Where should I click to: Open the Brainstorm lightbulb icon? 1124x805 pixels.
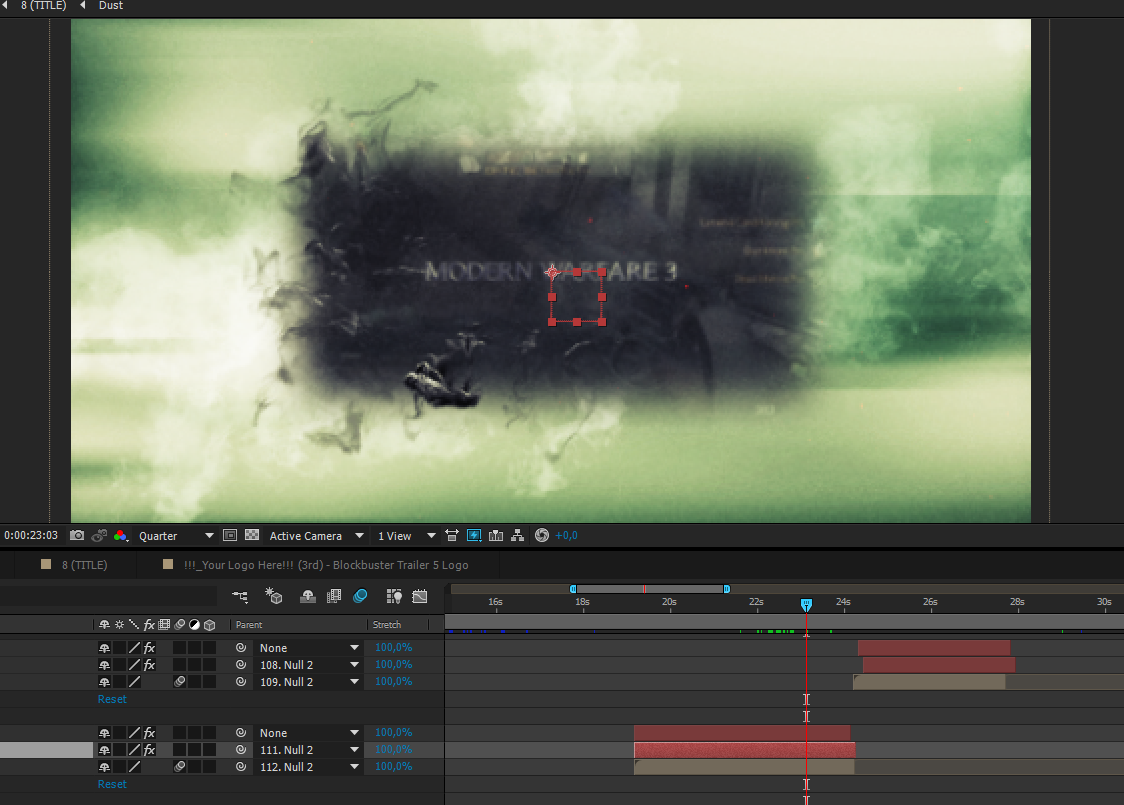click(x=394, y=596)
